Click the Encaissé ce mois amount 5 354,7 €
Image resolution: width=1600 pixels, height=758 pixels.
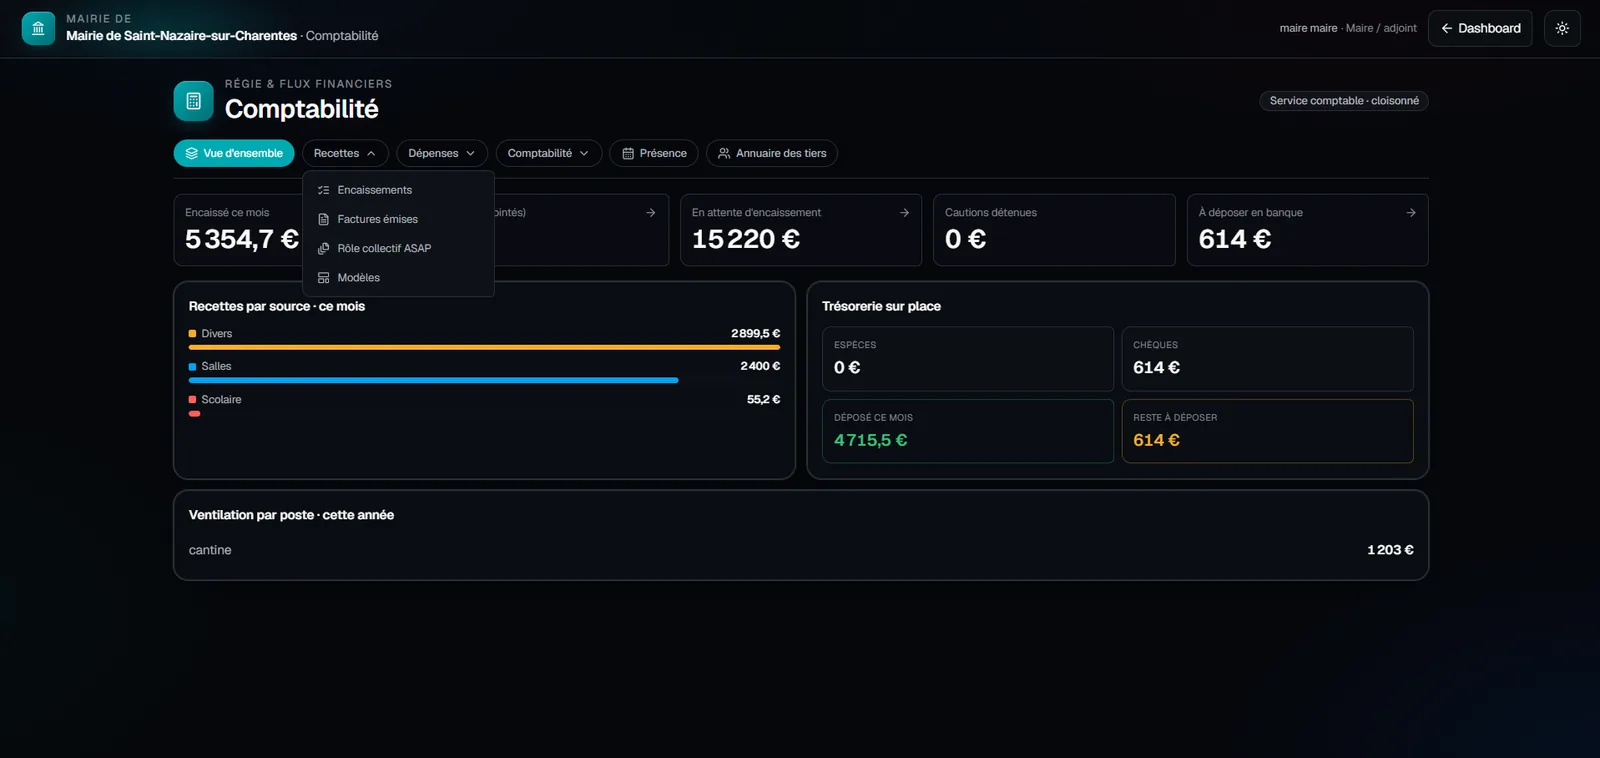point(242,239)
